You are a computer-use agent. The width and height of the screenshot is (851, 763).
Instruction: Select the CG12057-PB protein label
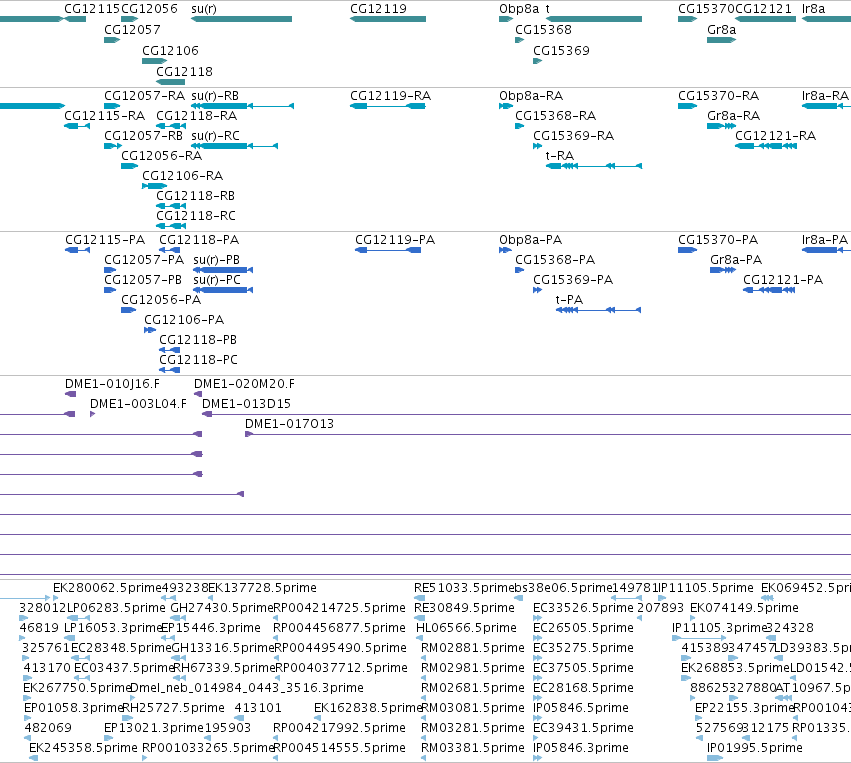143,280
